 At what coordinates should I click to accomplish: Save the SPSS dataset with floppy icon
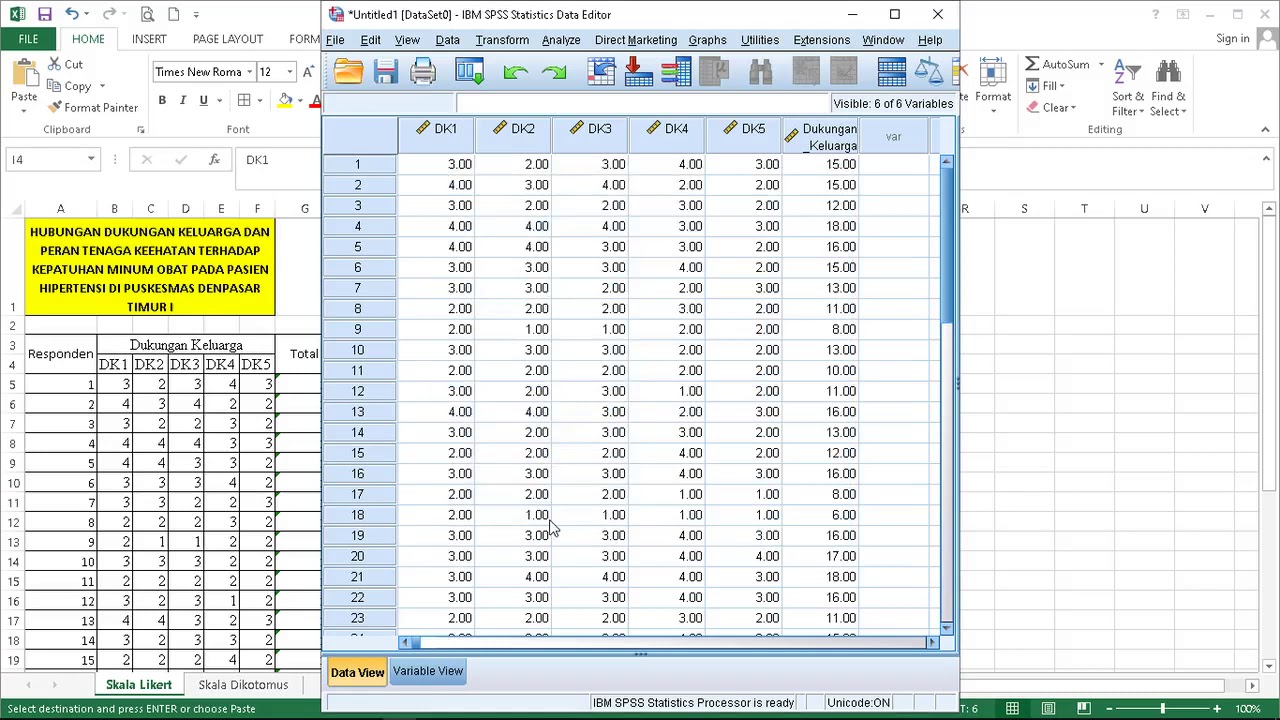click(x=386, y=71)
